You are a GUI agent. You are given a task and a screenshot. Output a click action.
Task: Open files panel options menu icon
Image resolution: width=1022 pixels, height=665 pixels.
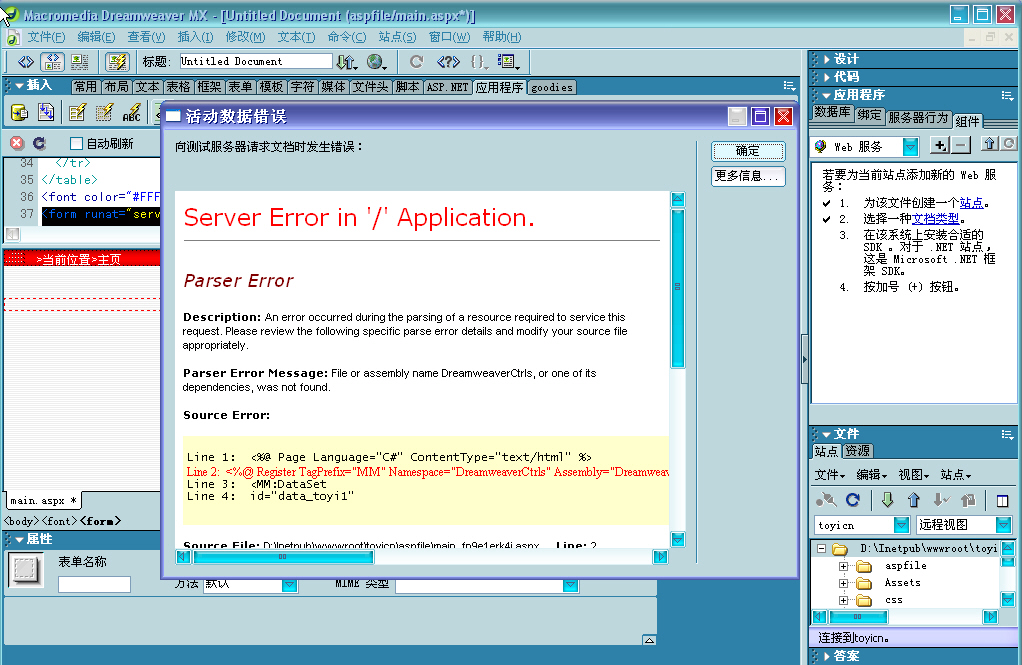tap(1008, 434)
